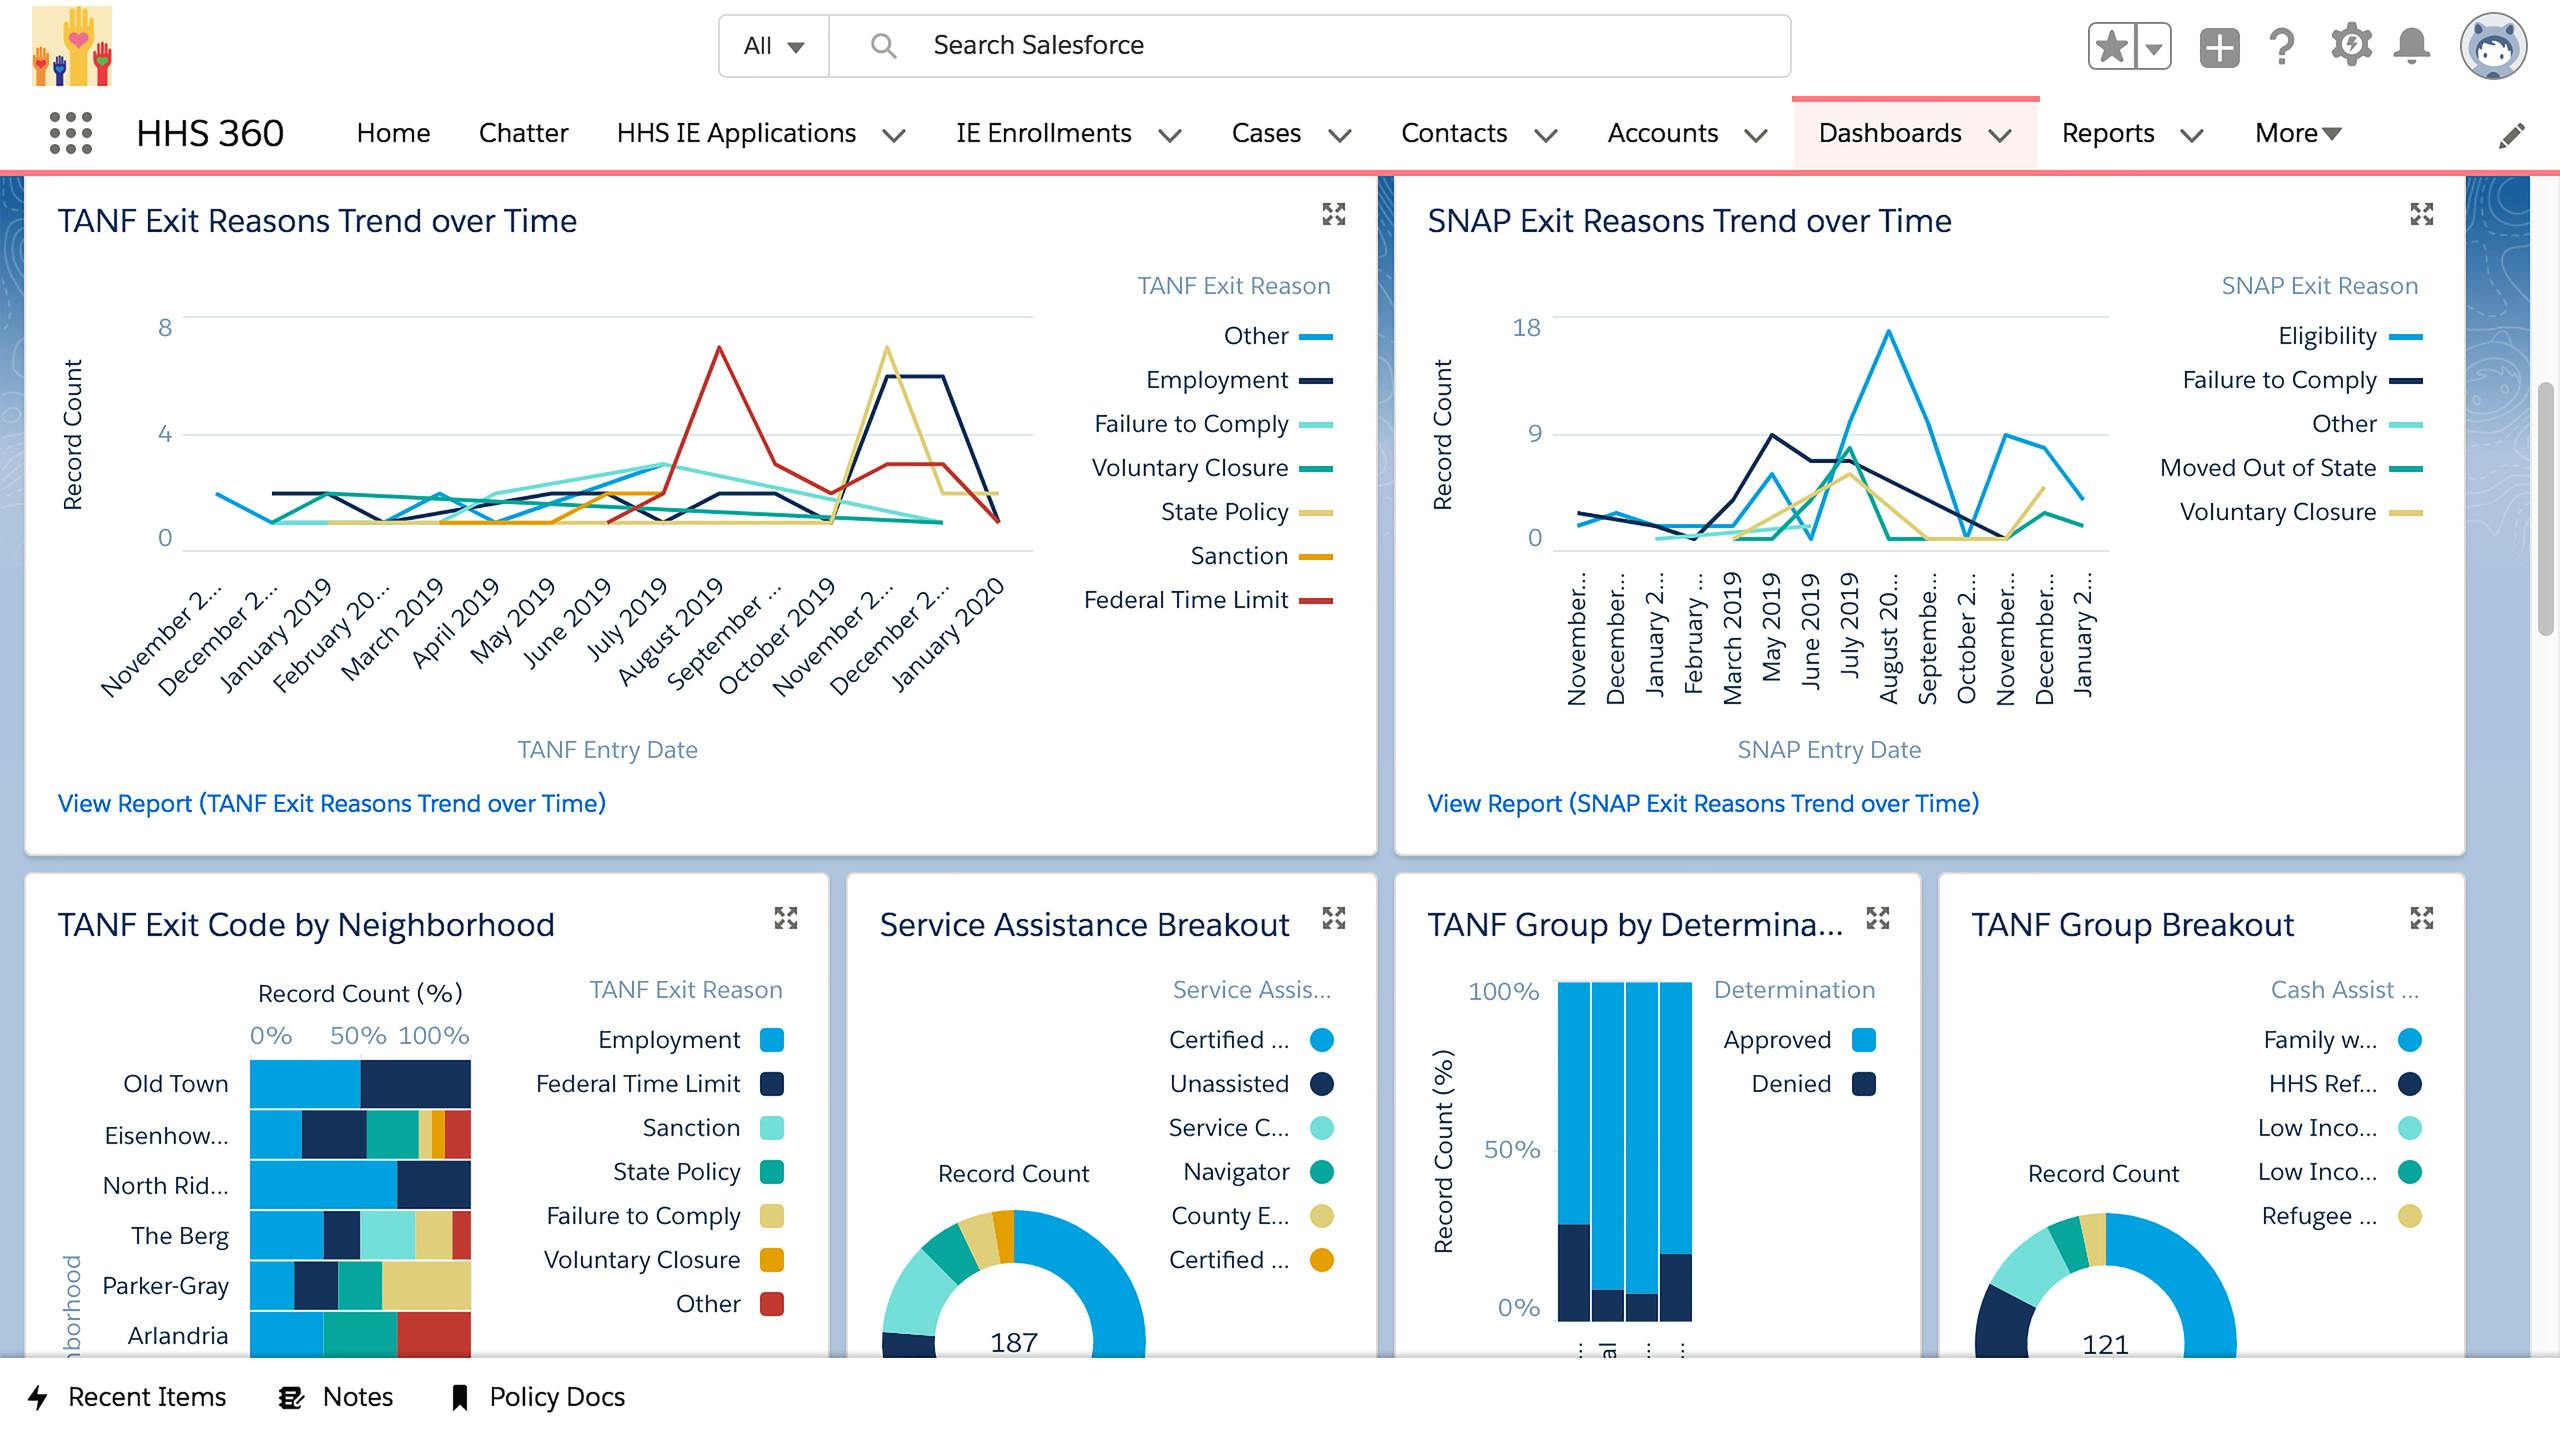The height and width of the screenshot is (1434, 2560).
Task: Open the Reports tab
Action: click(2107, 133)
